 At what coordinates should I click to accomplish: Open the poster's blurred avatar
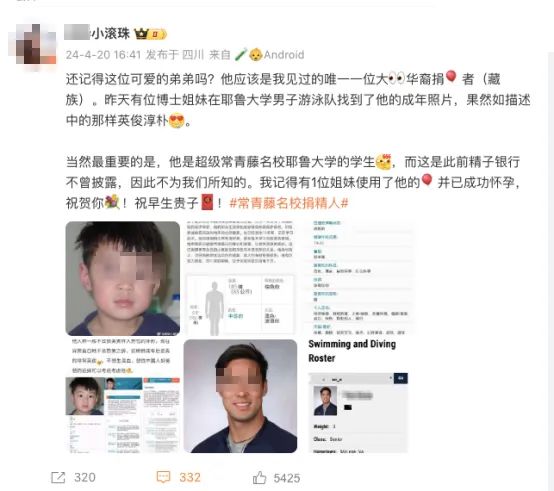click(33, 44)
